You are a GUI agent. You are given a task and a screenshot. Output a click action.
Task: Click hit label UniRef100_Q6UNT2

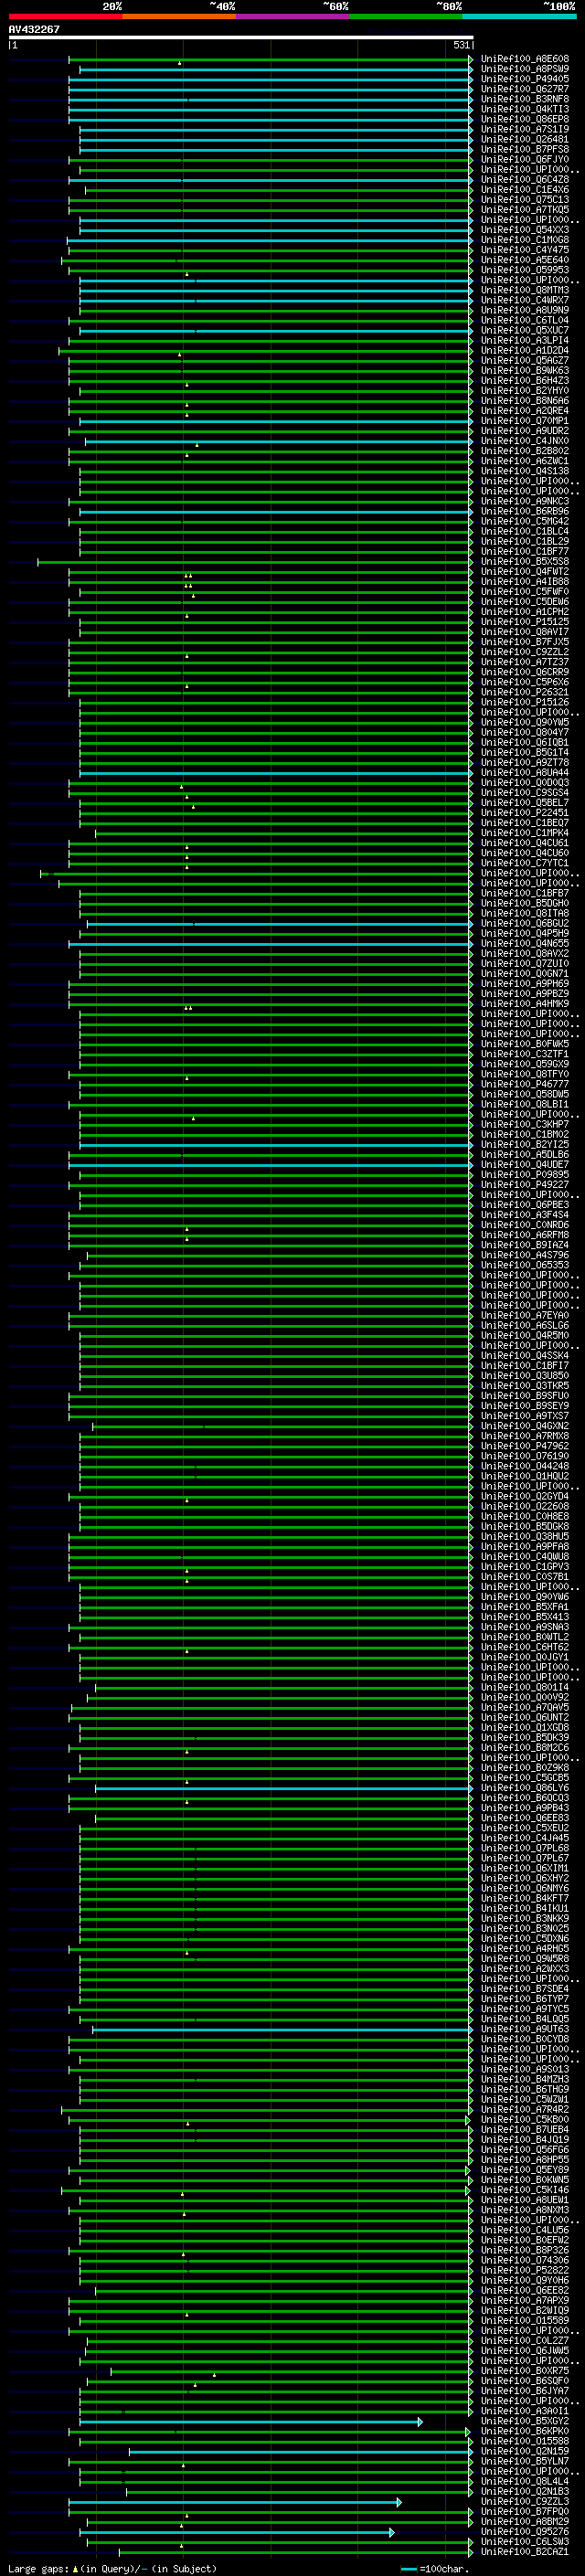524,1718
